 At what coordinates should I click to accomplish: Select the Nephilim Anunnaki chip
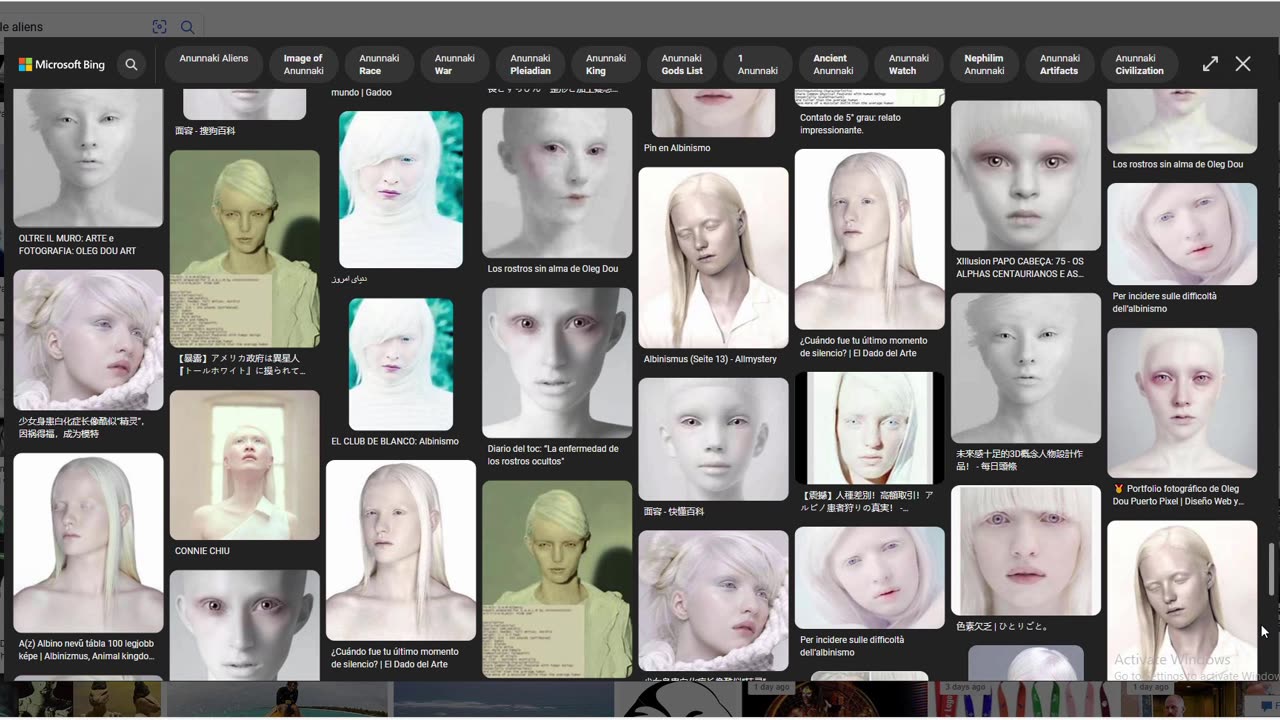pos(984,64)
